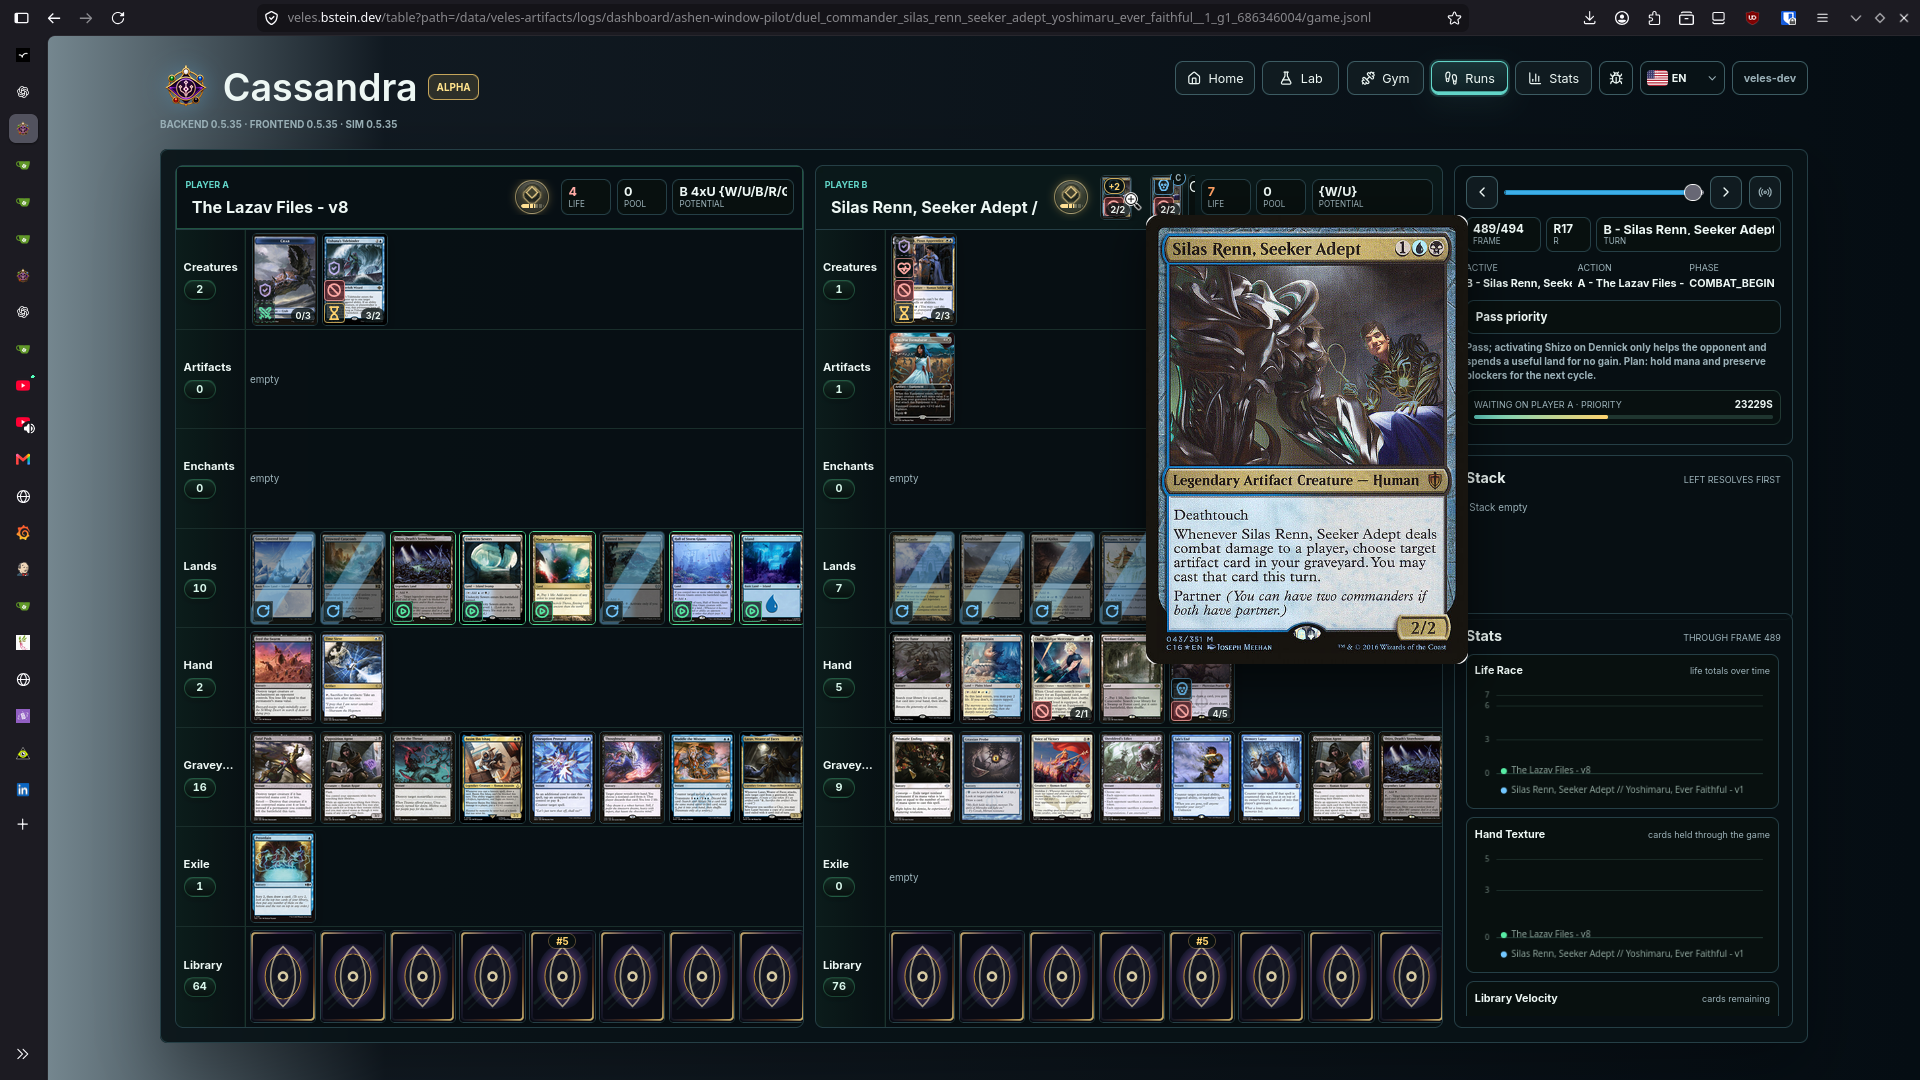1920x1080 pixels.
Task: Click the Cassandra logo icon
Action: pos(186,87)
